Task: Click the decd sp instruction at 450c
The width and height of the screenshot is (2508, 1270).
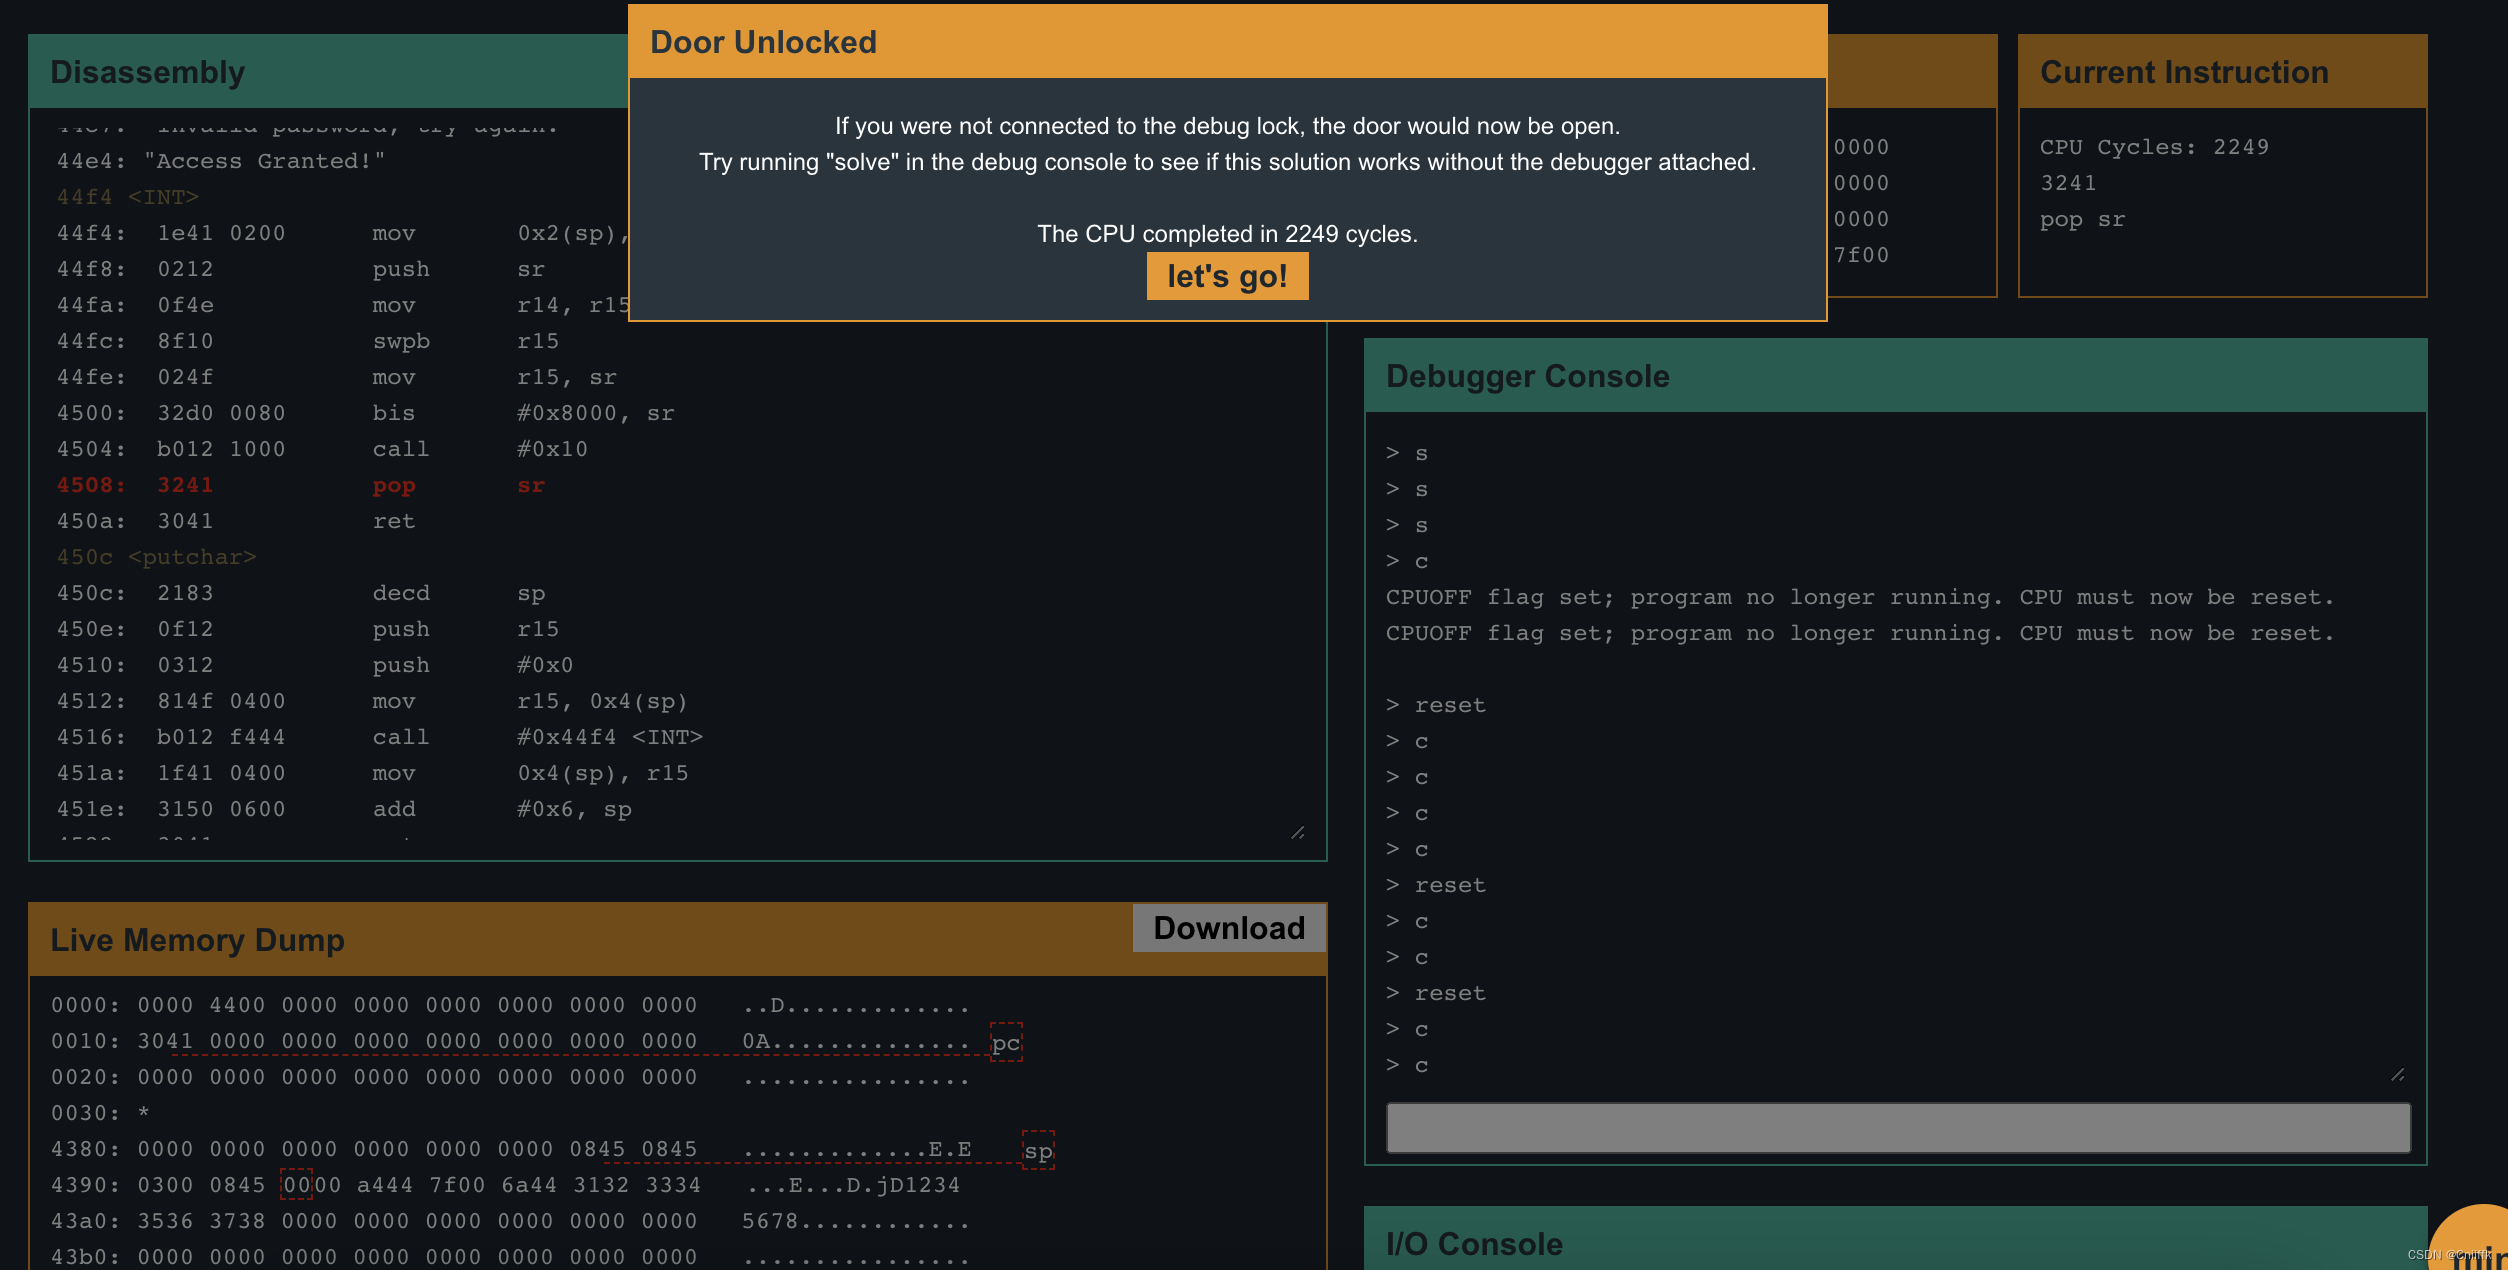Action: coord(301,593)
